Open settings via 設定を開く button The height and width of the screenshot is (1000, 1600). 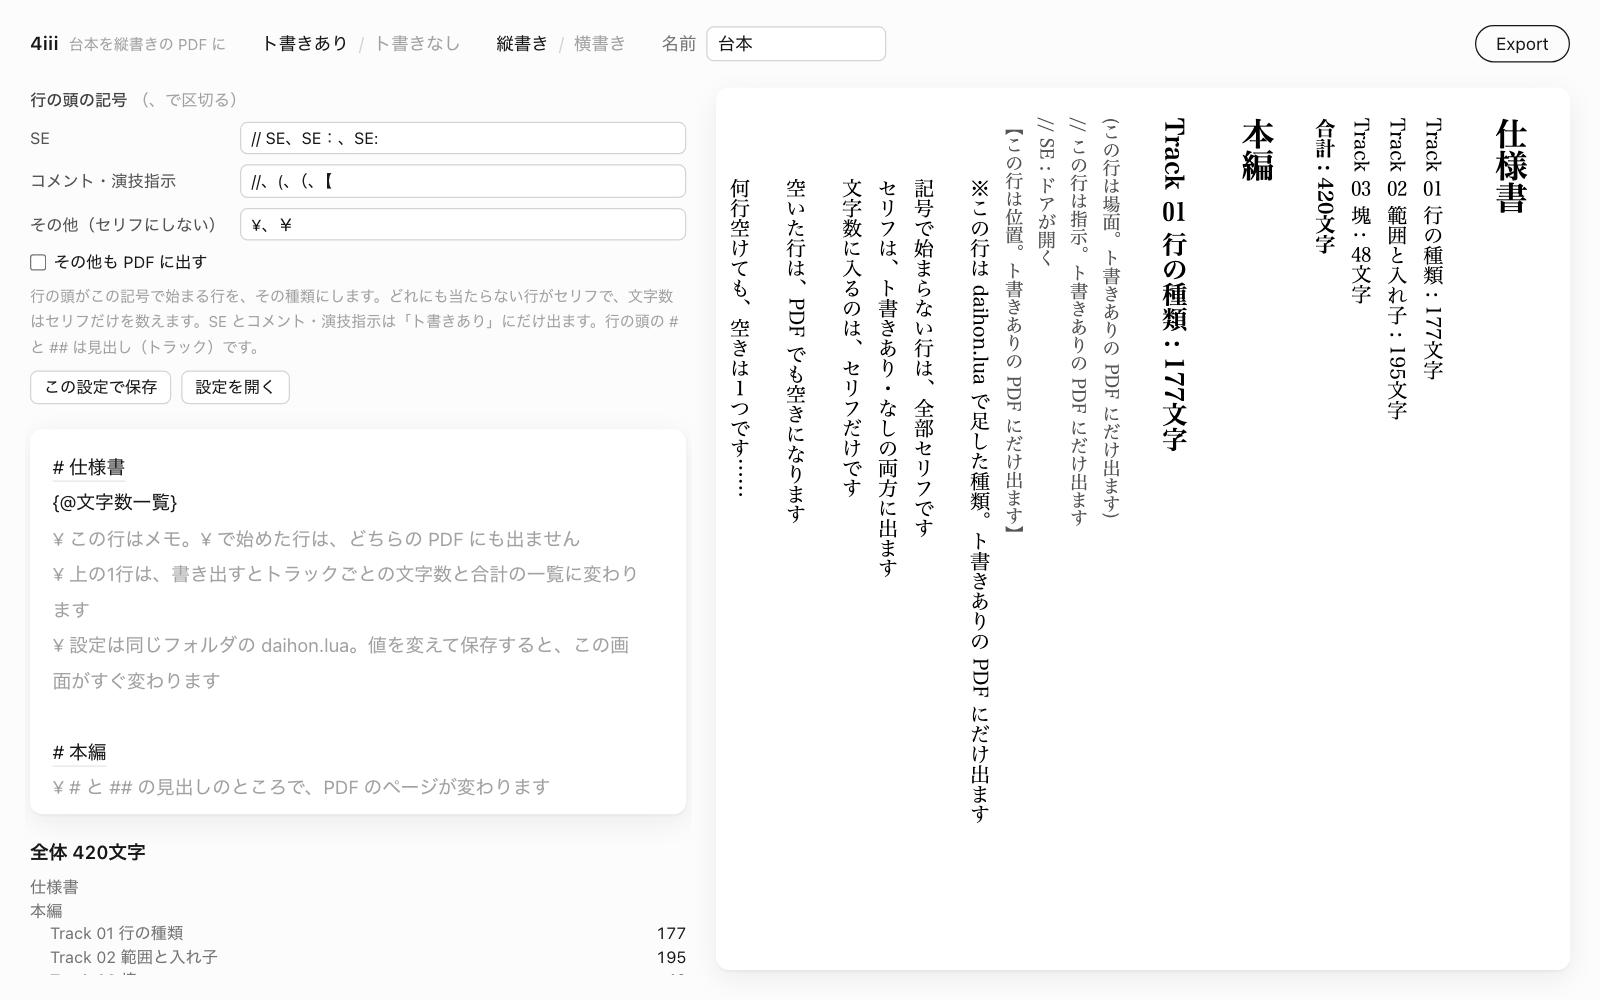[235, 387]
